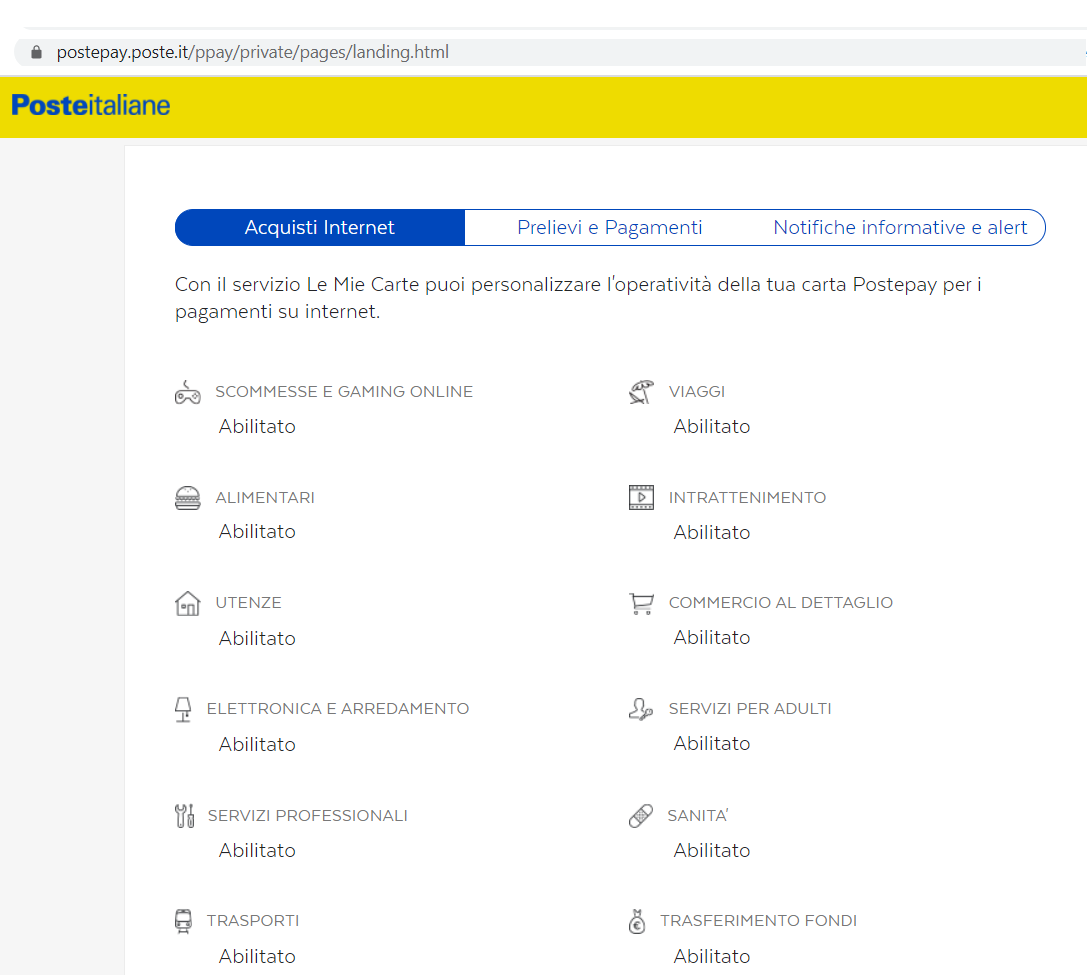
Task: Click the UTENZE category label
Action: coord(248,603)
